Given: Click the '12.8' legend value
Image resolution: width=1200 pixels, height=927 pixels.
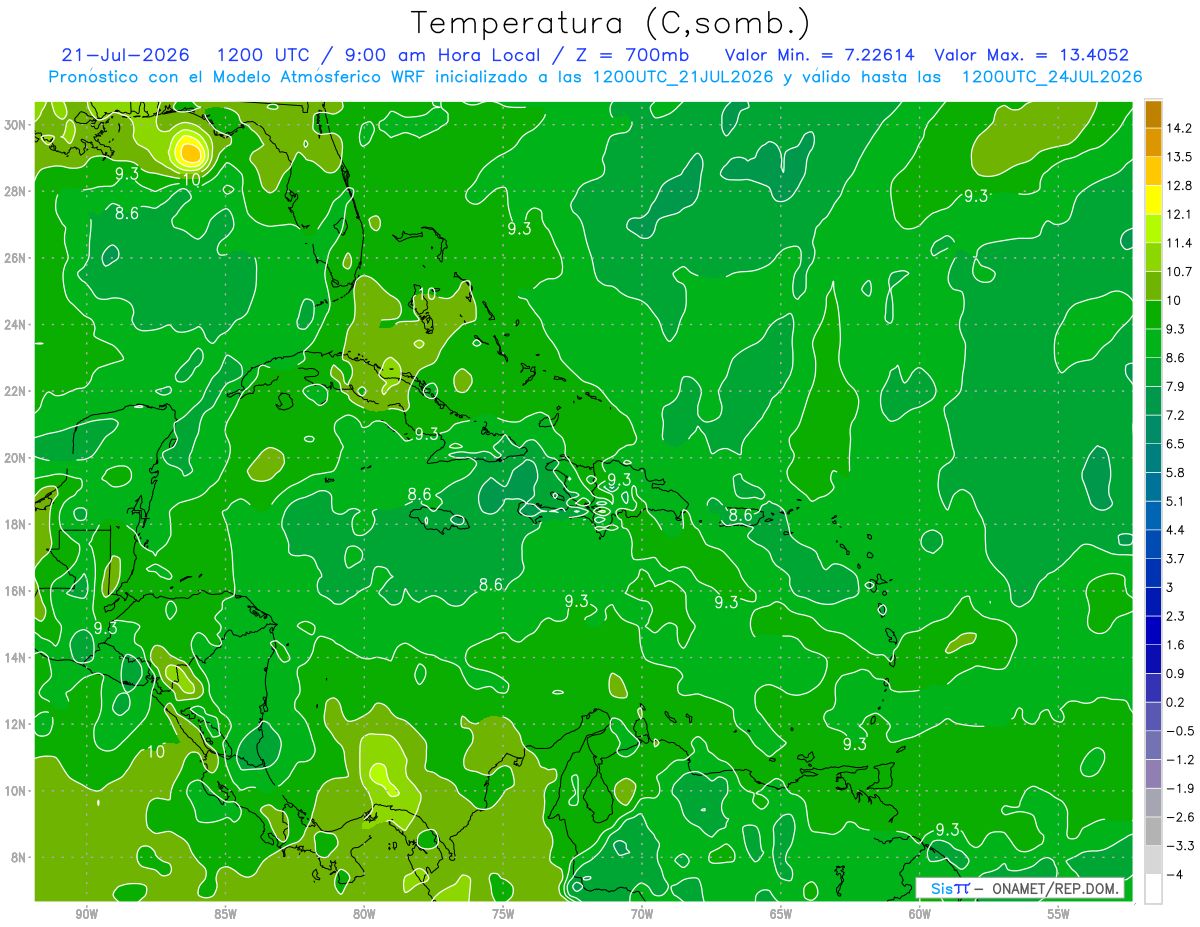Looking at the screenshot, I should (1179, 186).
